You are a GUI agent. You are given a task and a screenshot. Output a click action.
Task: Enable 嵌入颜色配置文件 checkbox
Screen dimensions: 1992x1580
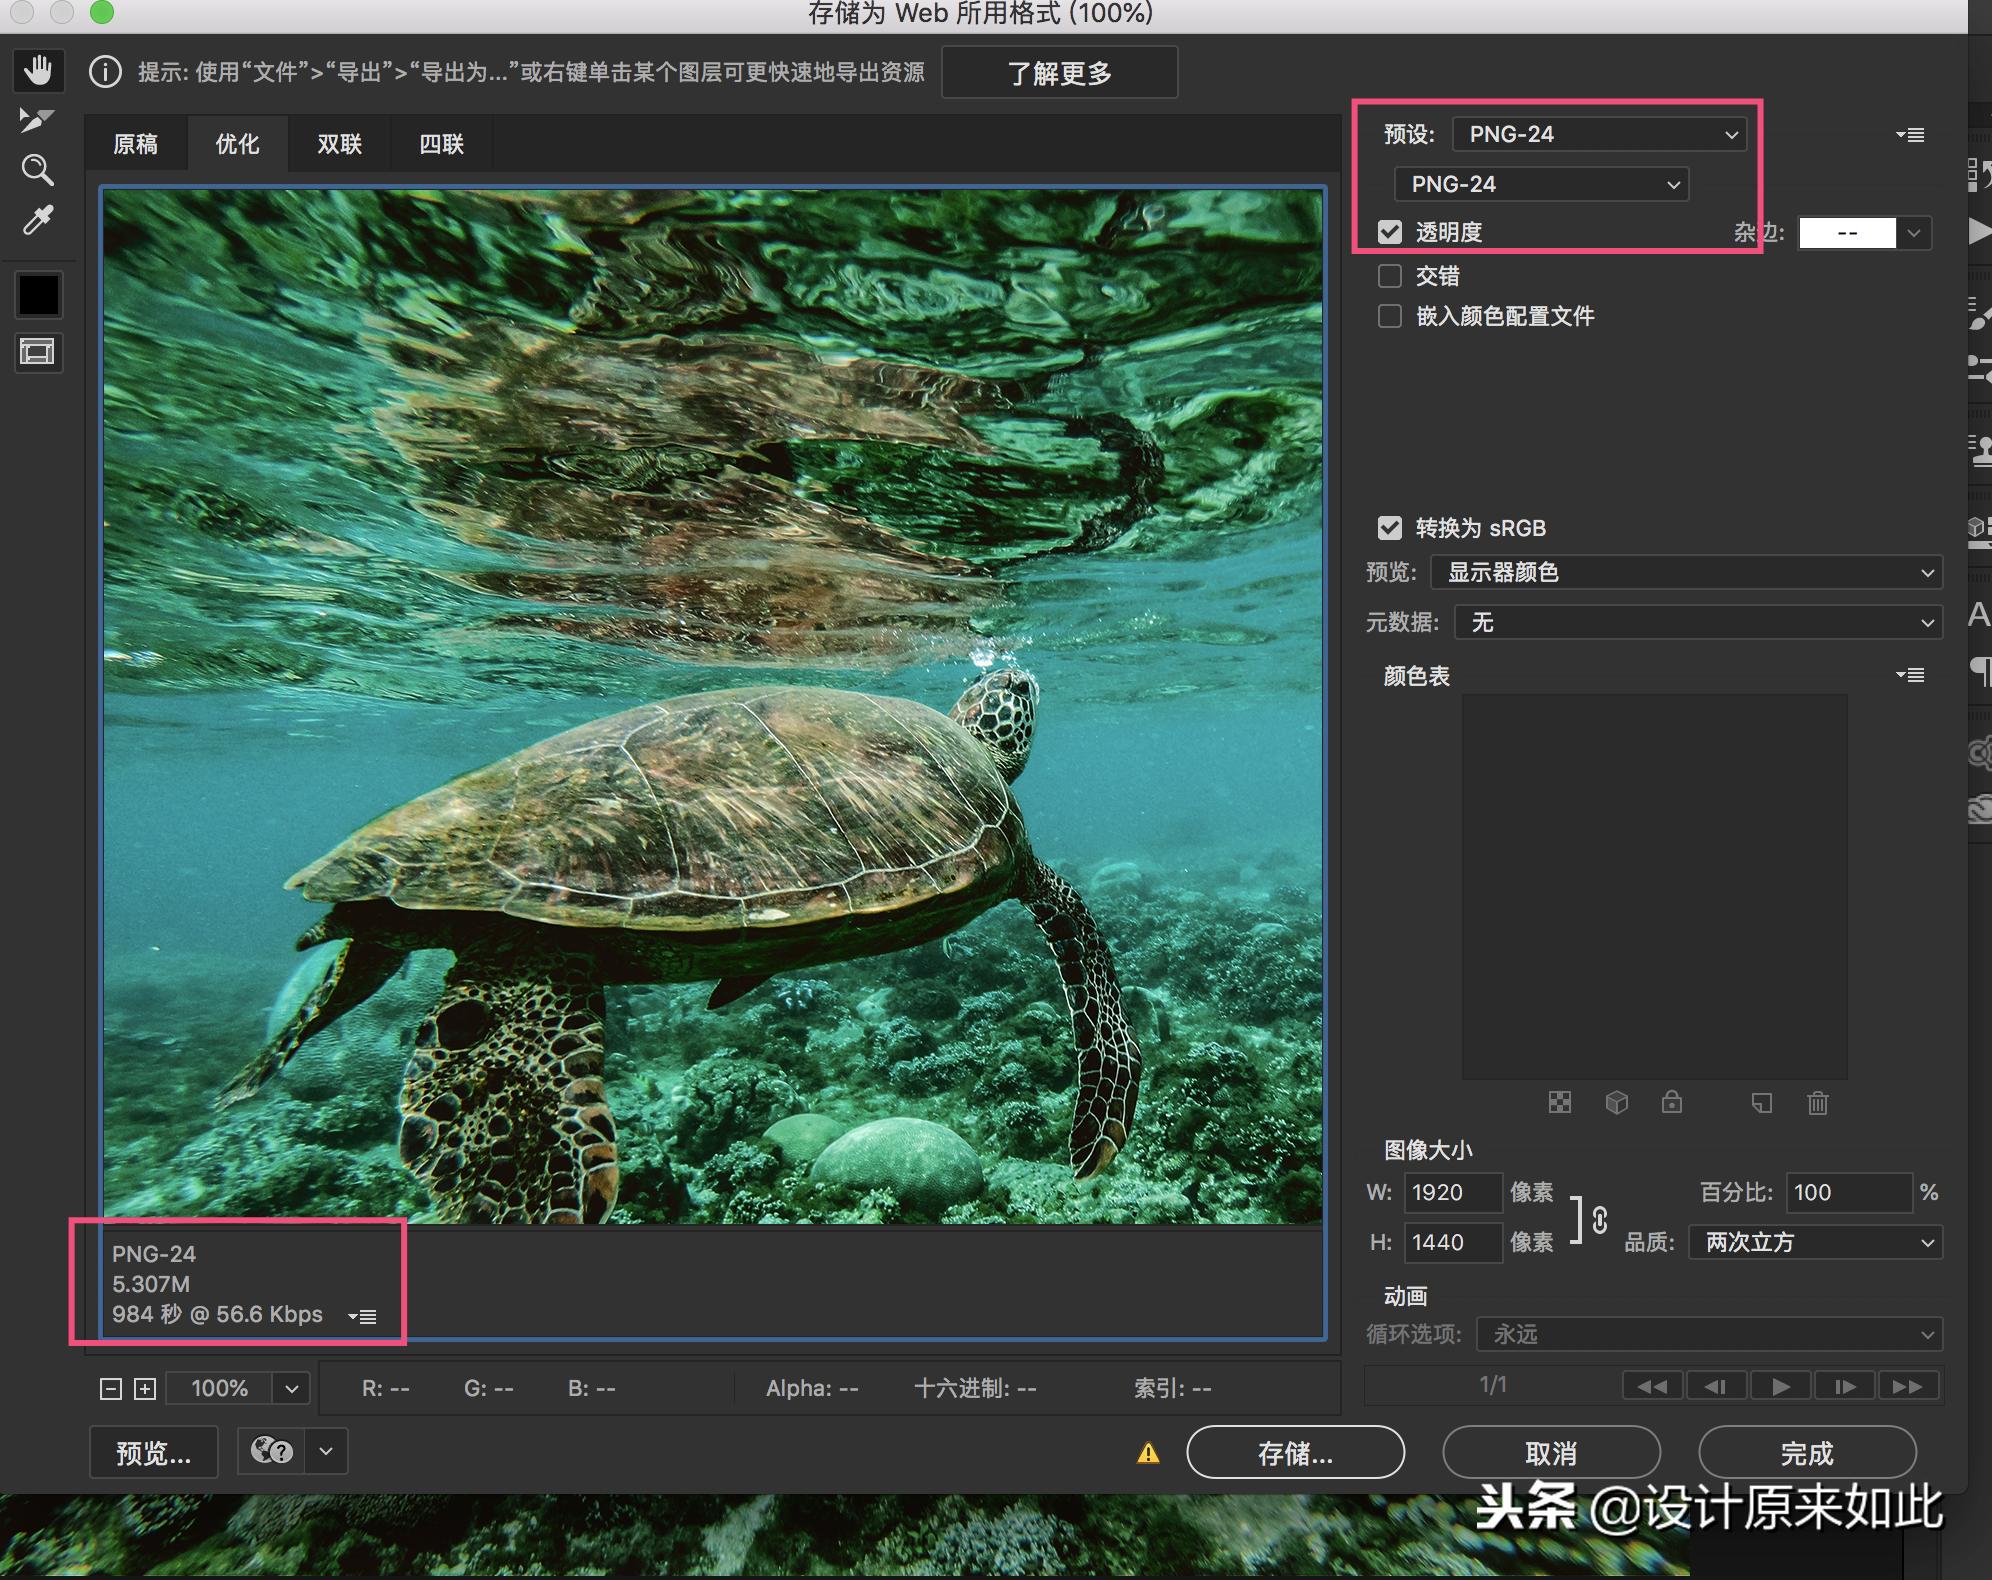1390,316
